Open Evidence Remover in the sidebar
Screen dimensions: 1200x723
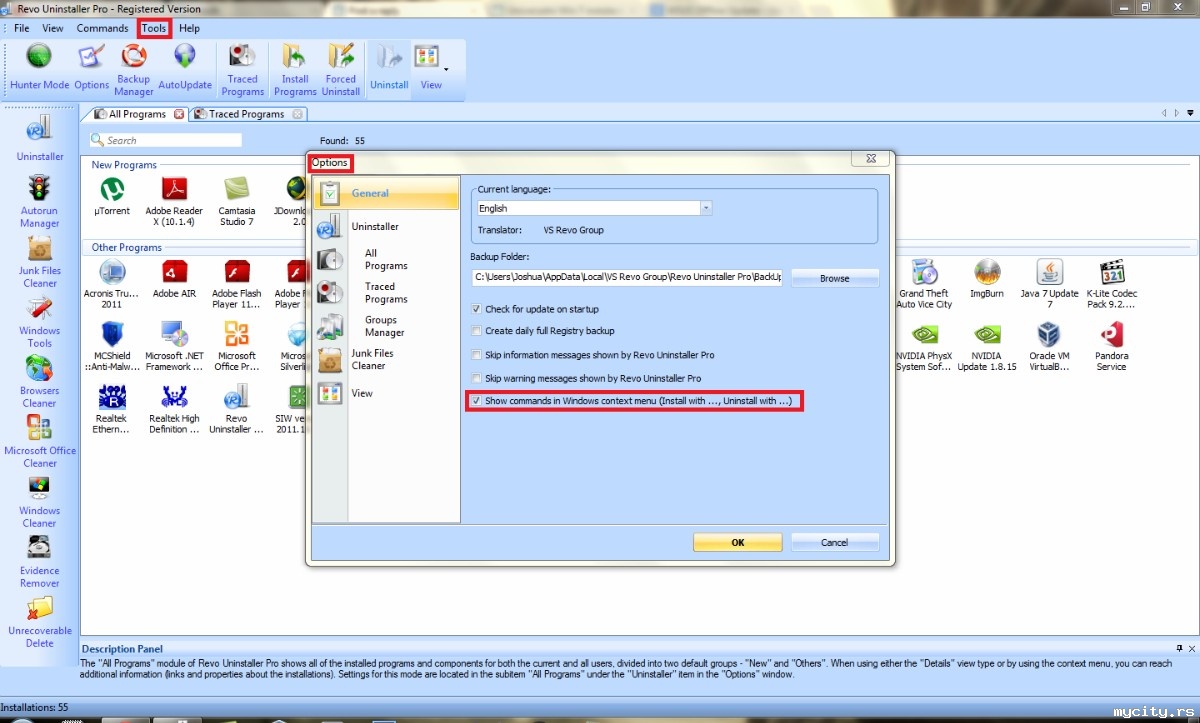pyautogui.click(x=40, y=562)
